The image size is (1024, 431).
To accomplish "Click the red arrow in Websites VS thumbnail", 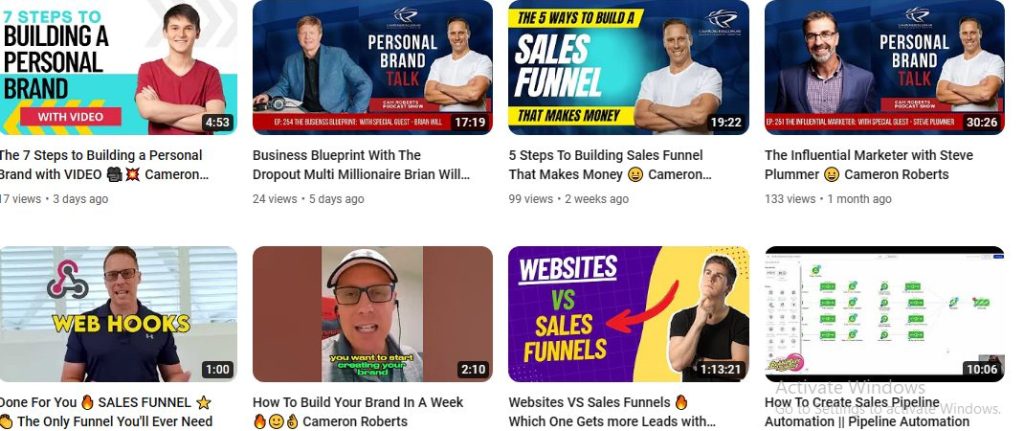I will (x=643, y=305).
